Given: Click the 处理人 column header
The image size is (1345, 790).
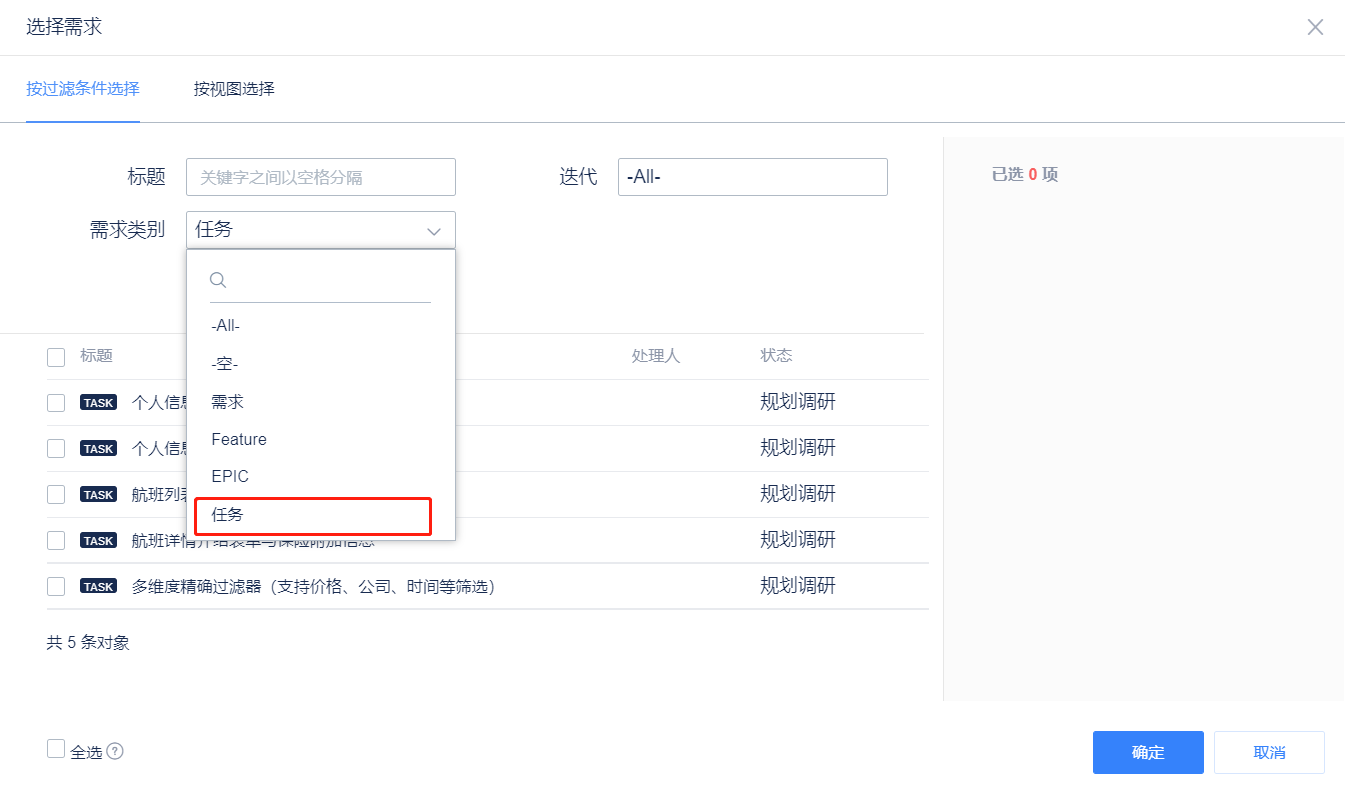Looking at the screenshot, I should pos(656,356).
